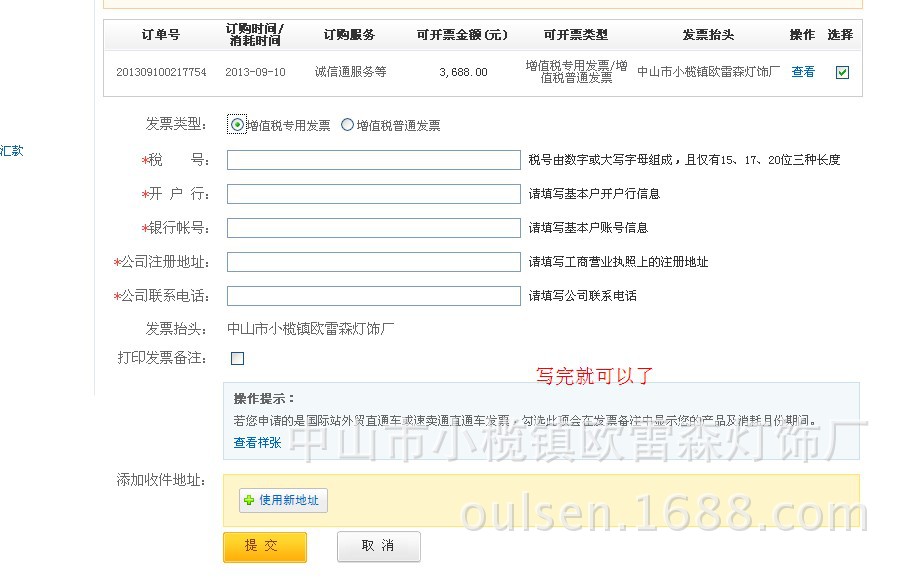The image size is (919, 578).
Task: Click the 使用新地址 add address button
Action: tap(283, 501)
